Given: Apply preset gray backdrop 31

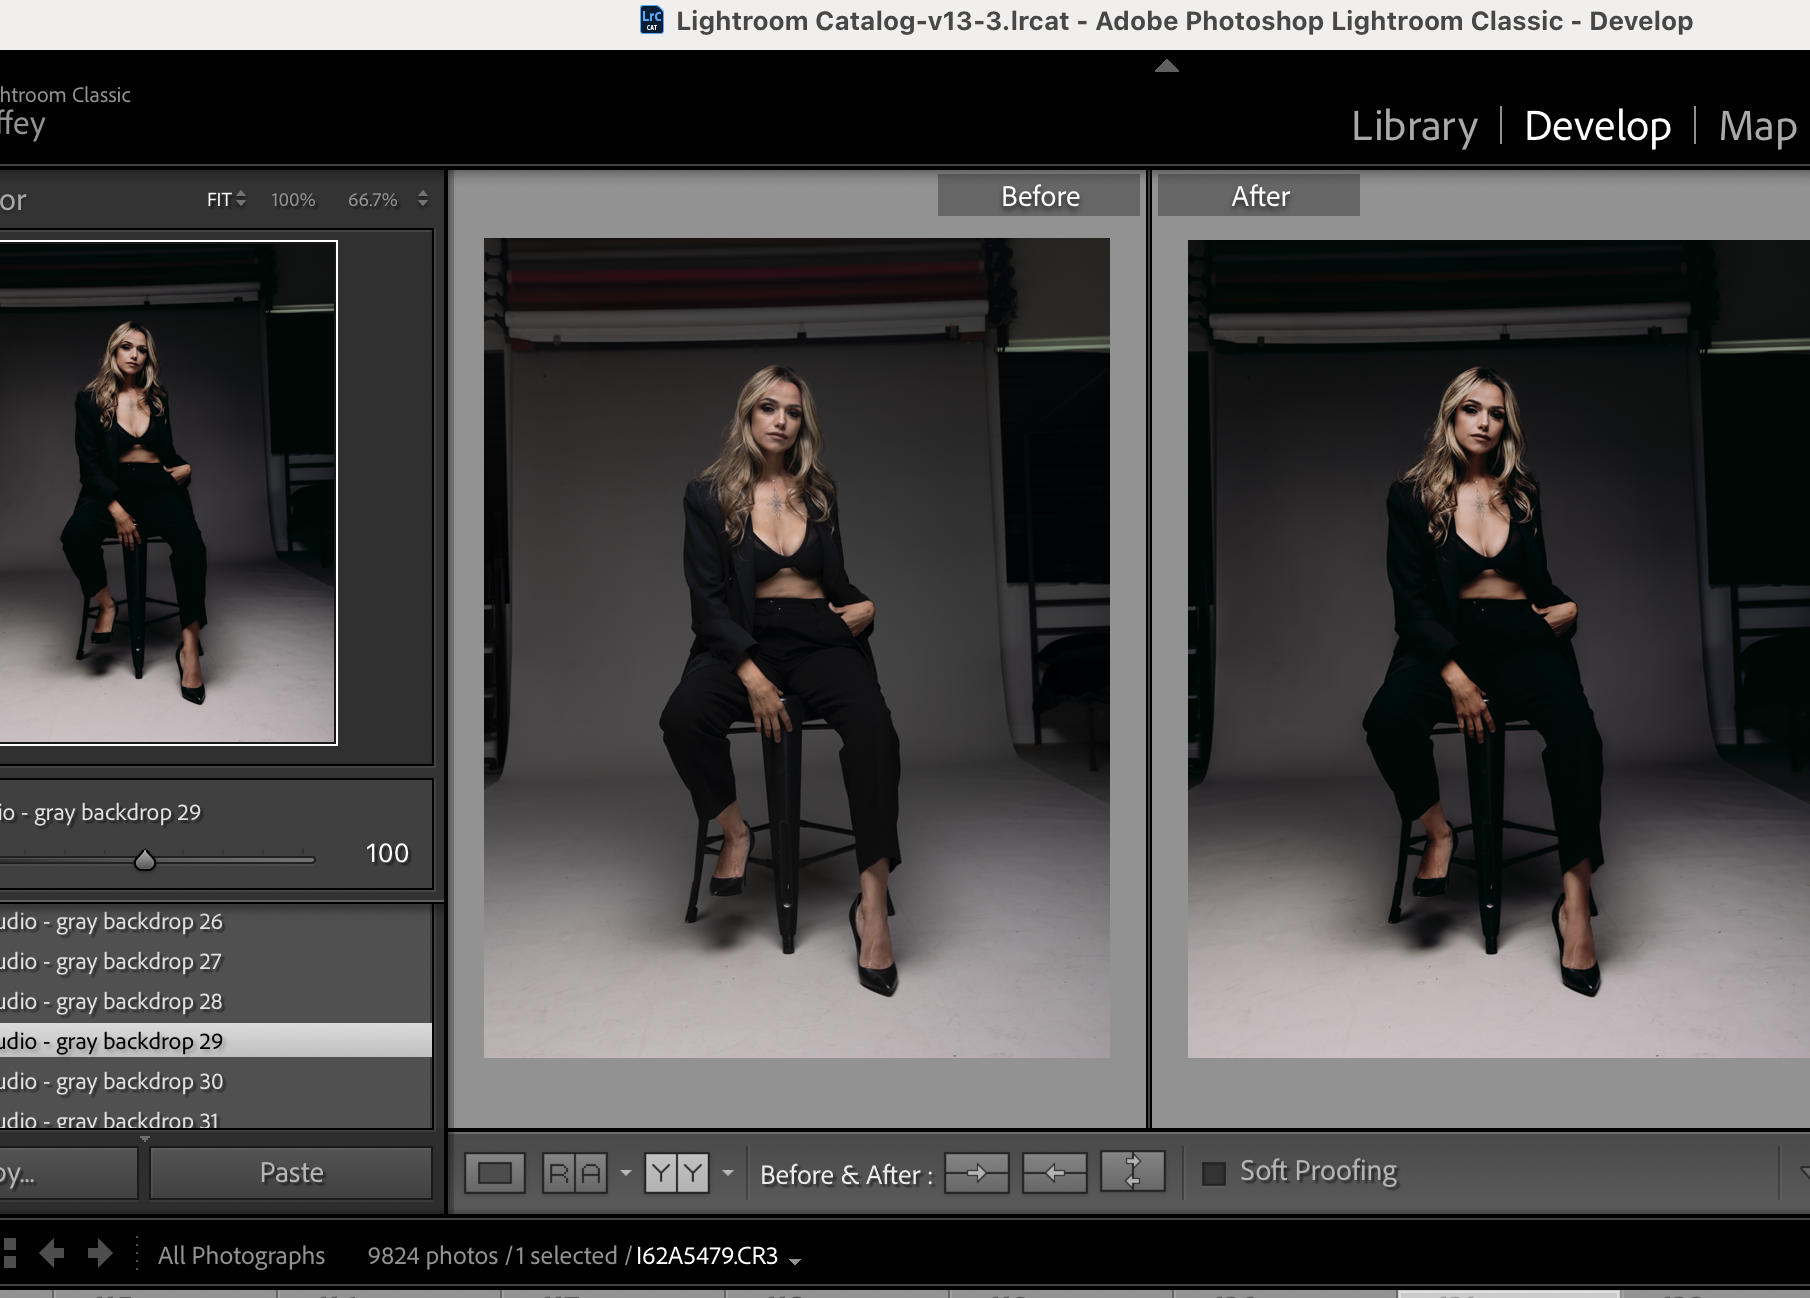Looking at the screenshot, I should tap(216, 1118).
